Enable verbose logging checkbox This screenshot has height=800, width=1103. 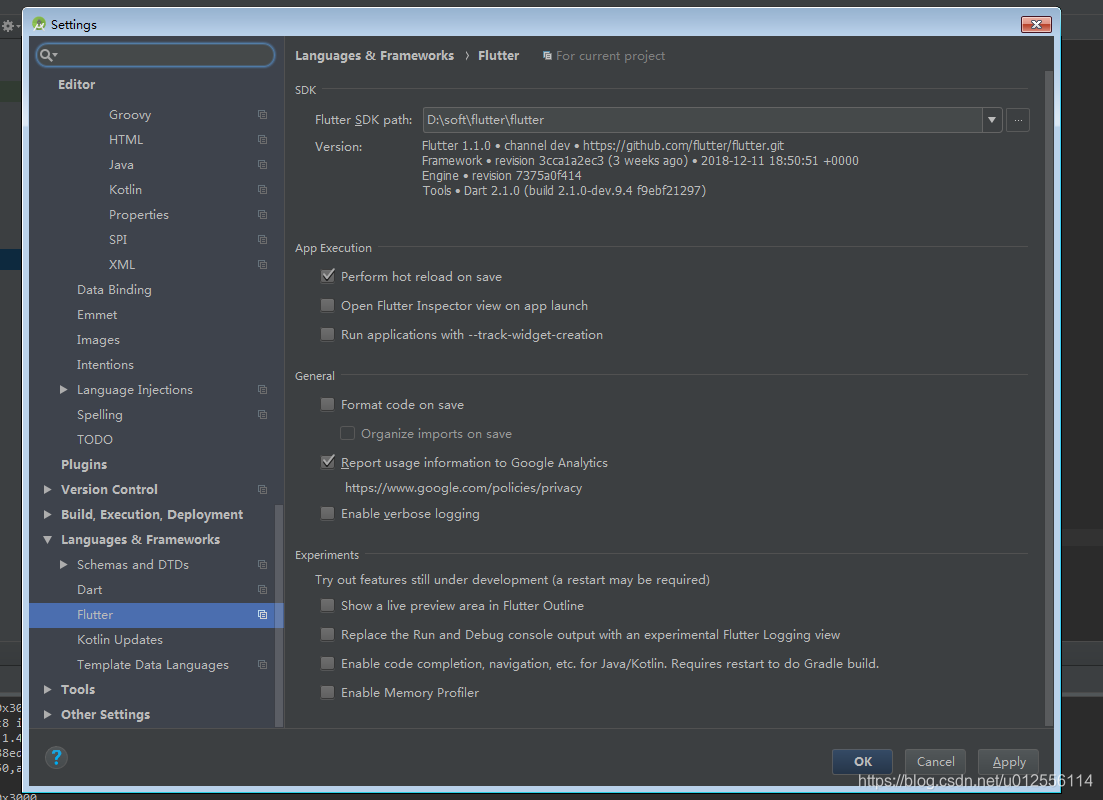328,513
